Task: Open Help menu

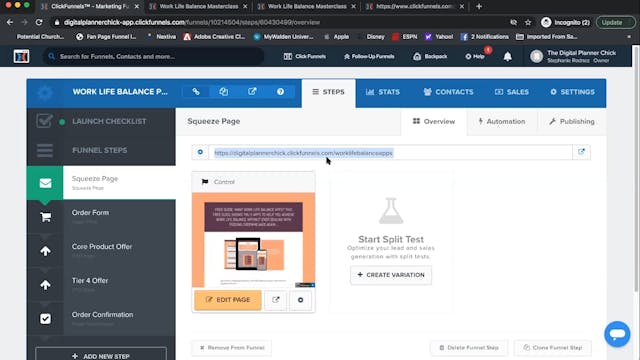Action: click(x=475, y=56)
